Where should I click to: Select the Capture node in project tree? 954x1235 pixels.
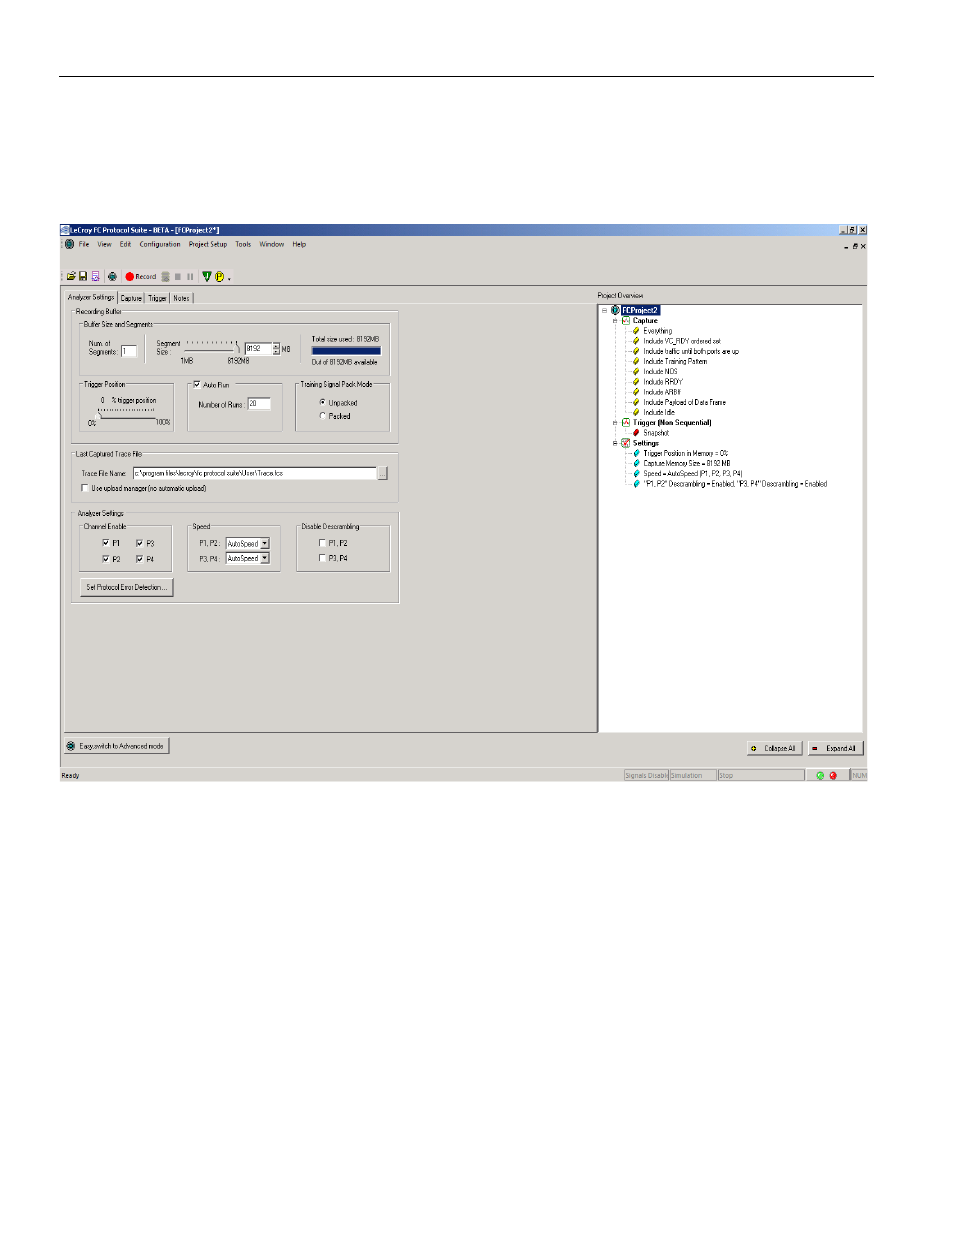(645, 321)
